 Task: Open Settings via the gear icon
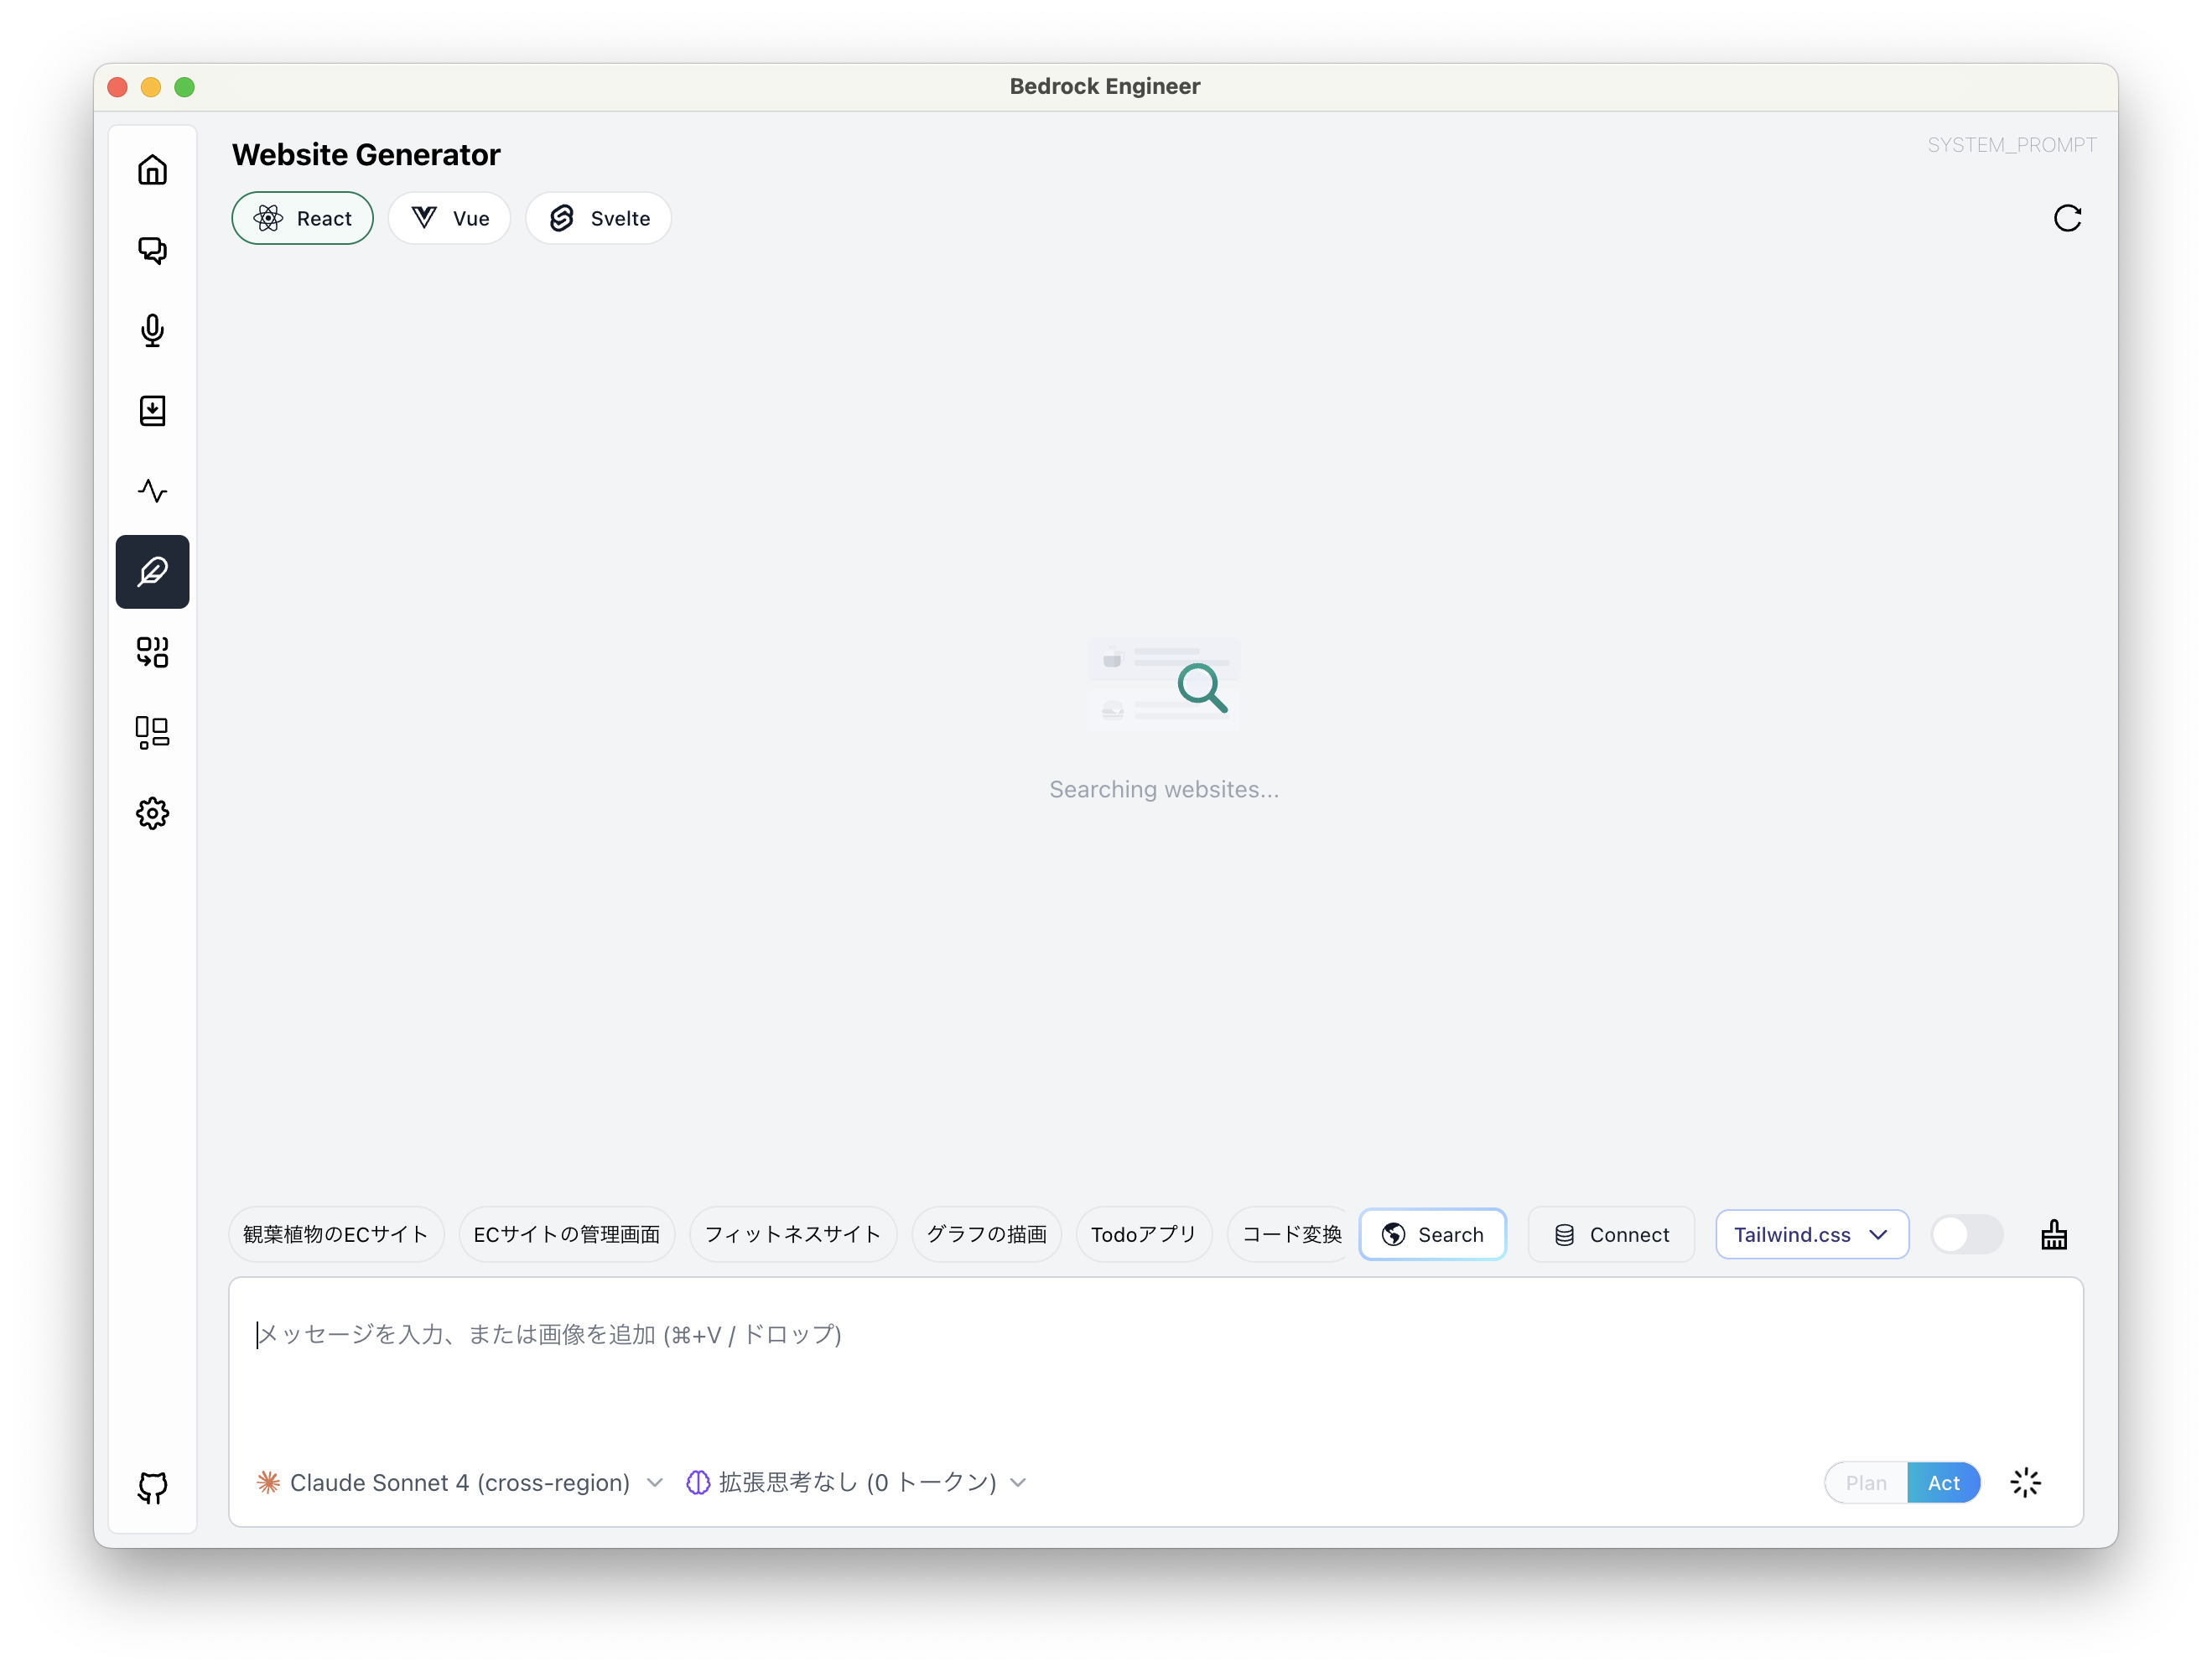[x=152, y=813]
